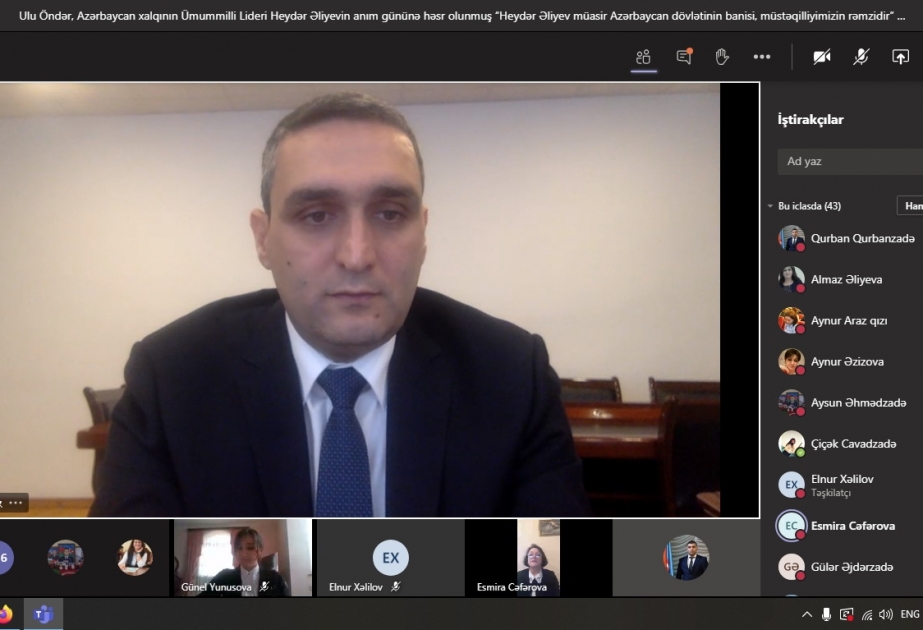
Task: Select participant Aynur Araz qızı
Action: (848, 321)
